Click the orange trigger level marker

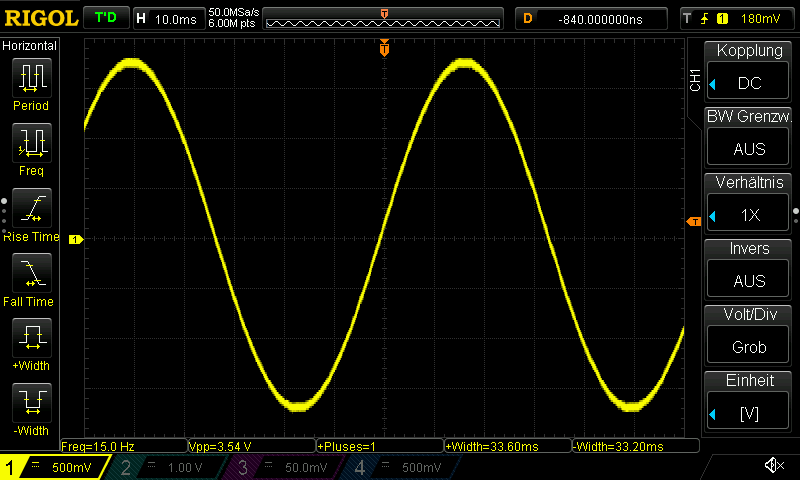tap(693, 221)
